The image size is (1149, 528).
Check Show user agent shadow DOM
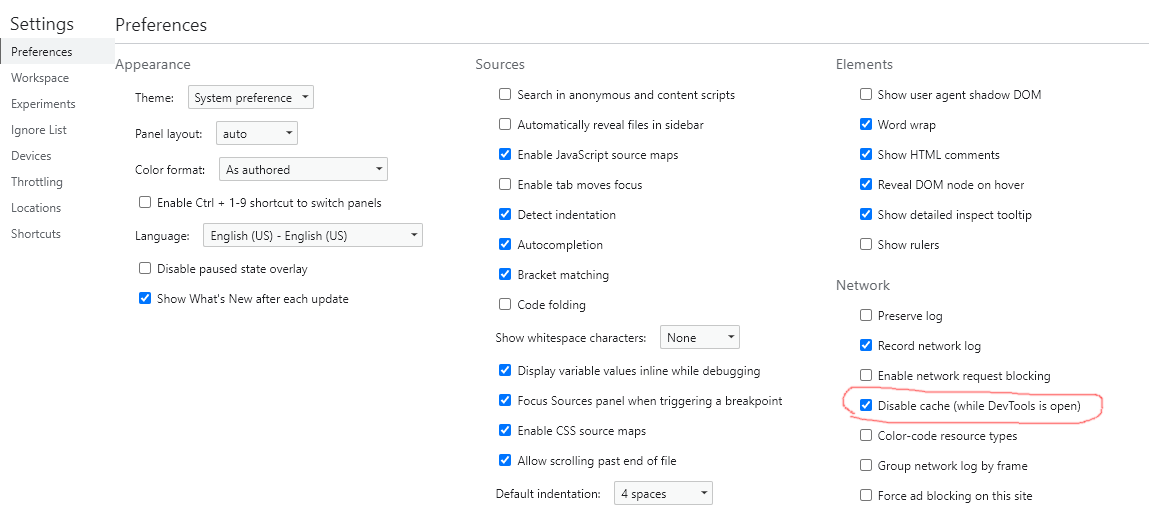pyautogui.click(x=865, y=94)
